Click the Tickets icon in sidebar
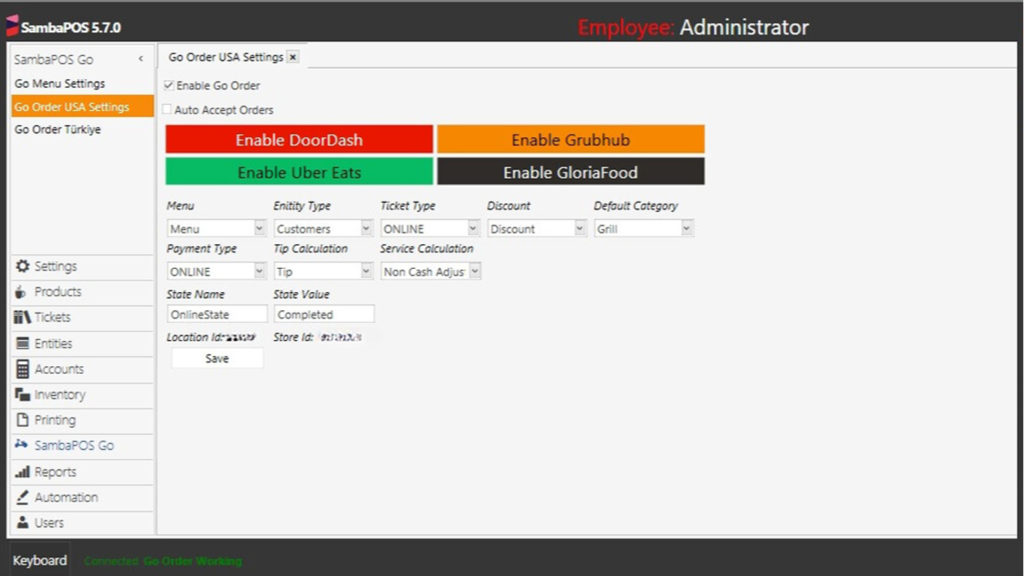This screenshot has height=576, width=1024. point(22,317)
